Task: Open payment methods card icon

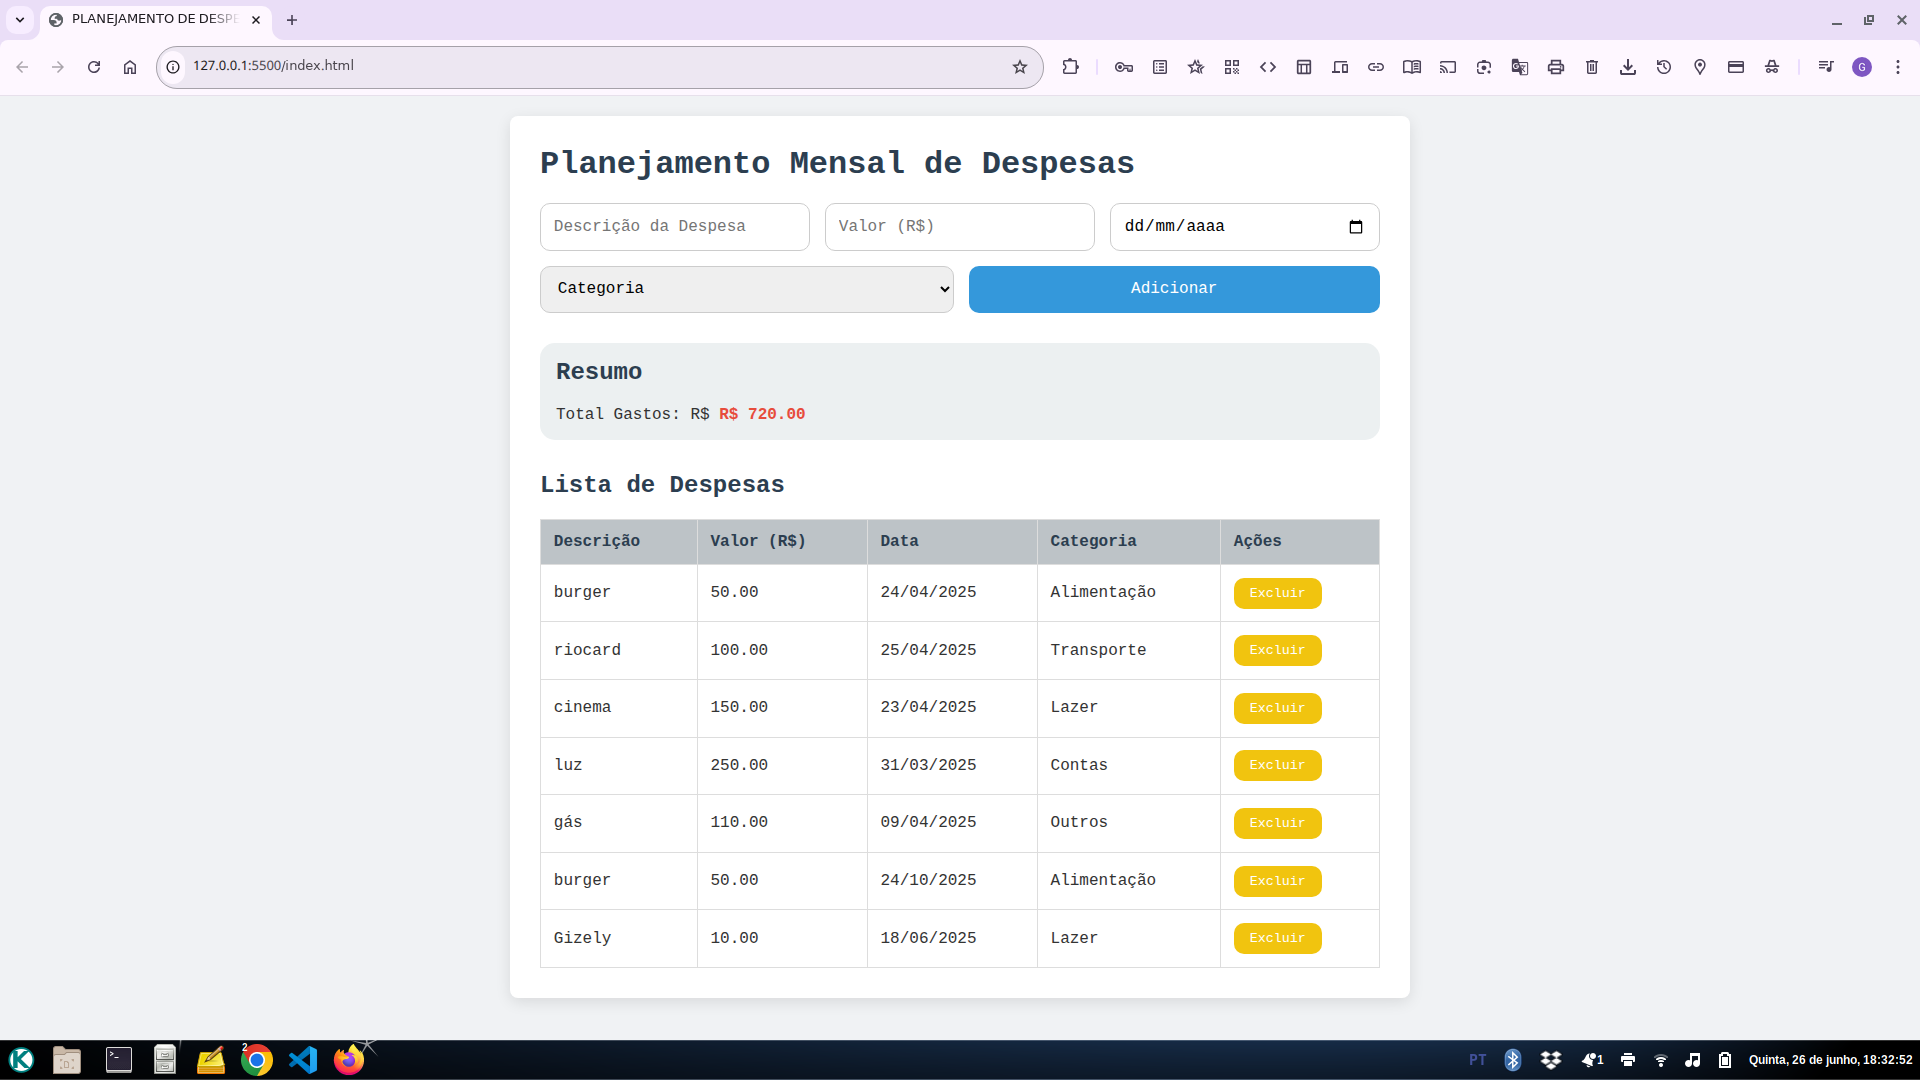Action: click(x=1736, y=67)
